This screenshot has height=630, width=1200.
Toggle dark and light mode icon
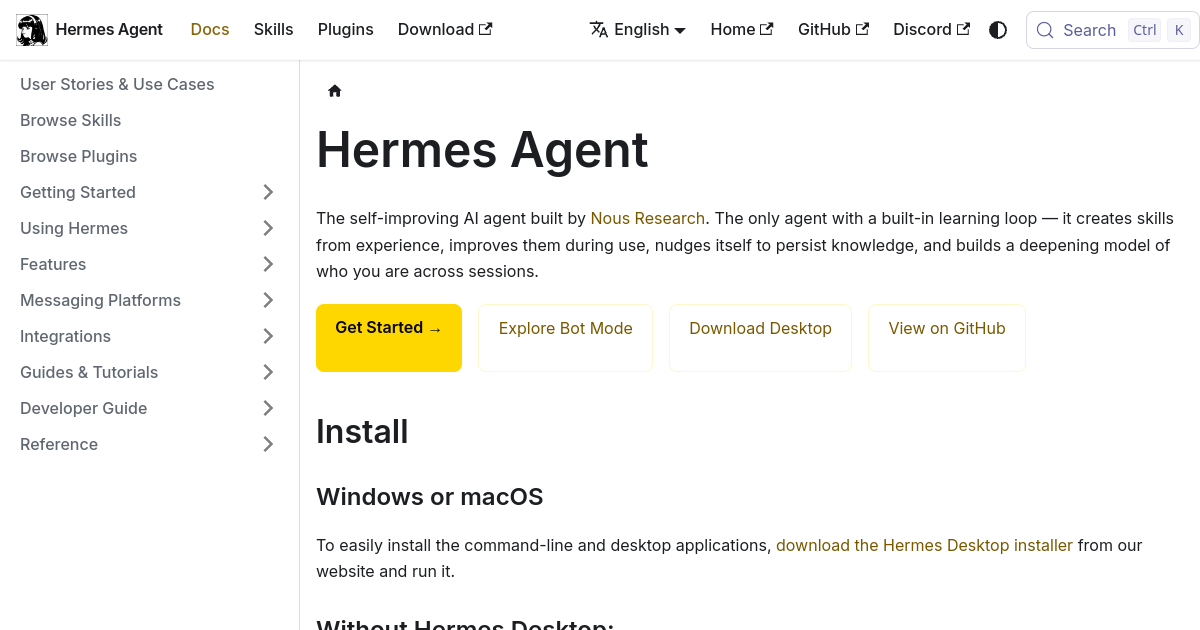[x=998, y=30]
